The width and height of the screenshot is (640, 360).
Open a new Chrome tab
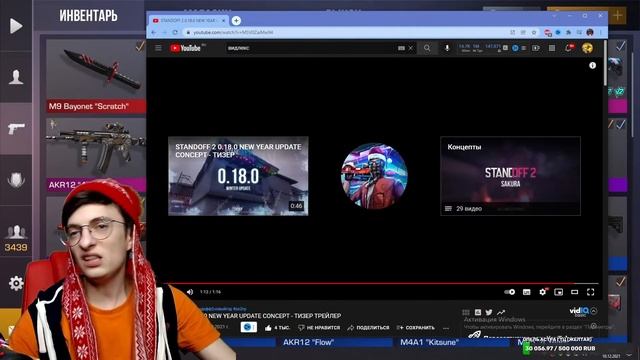click(236, 20)
